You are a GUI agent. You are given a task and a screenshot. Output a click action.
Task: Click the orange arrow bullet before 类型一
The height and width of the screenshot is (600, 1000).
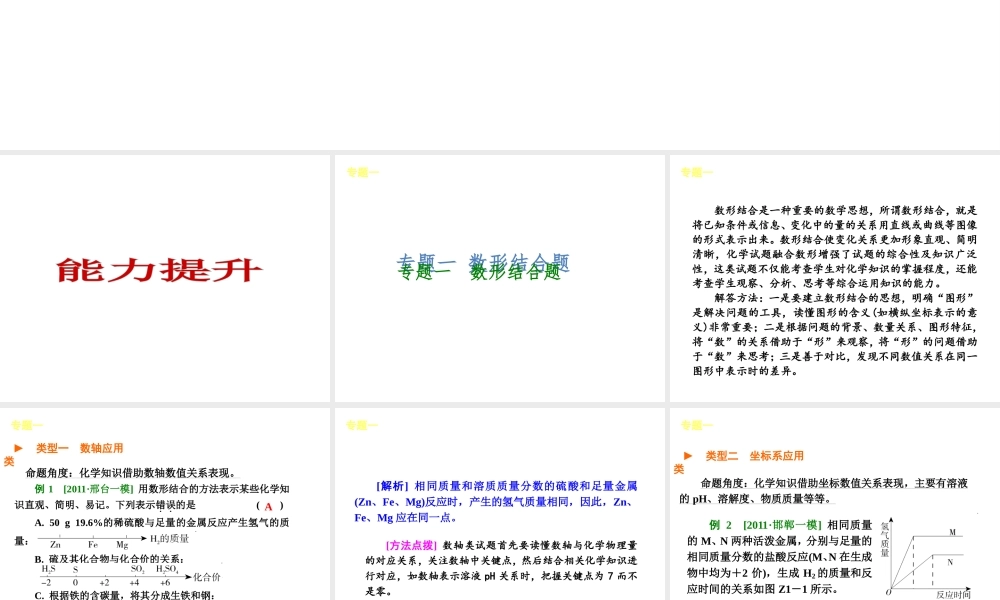(x=18, y=448)
